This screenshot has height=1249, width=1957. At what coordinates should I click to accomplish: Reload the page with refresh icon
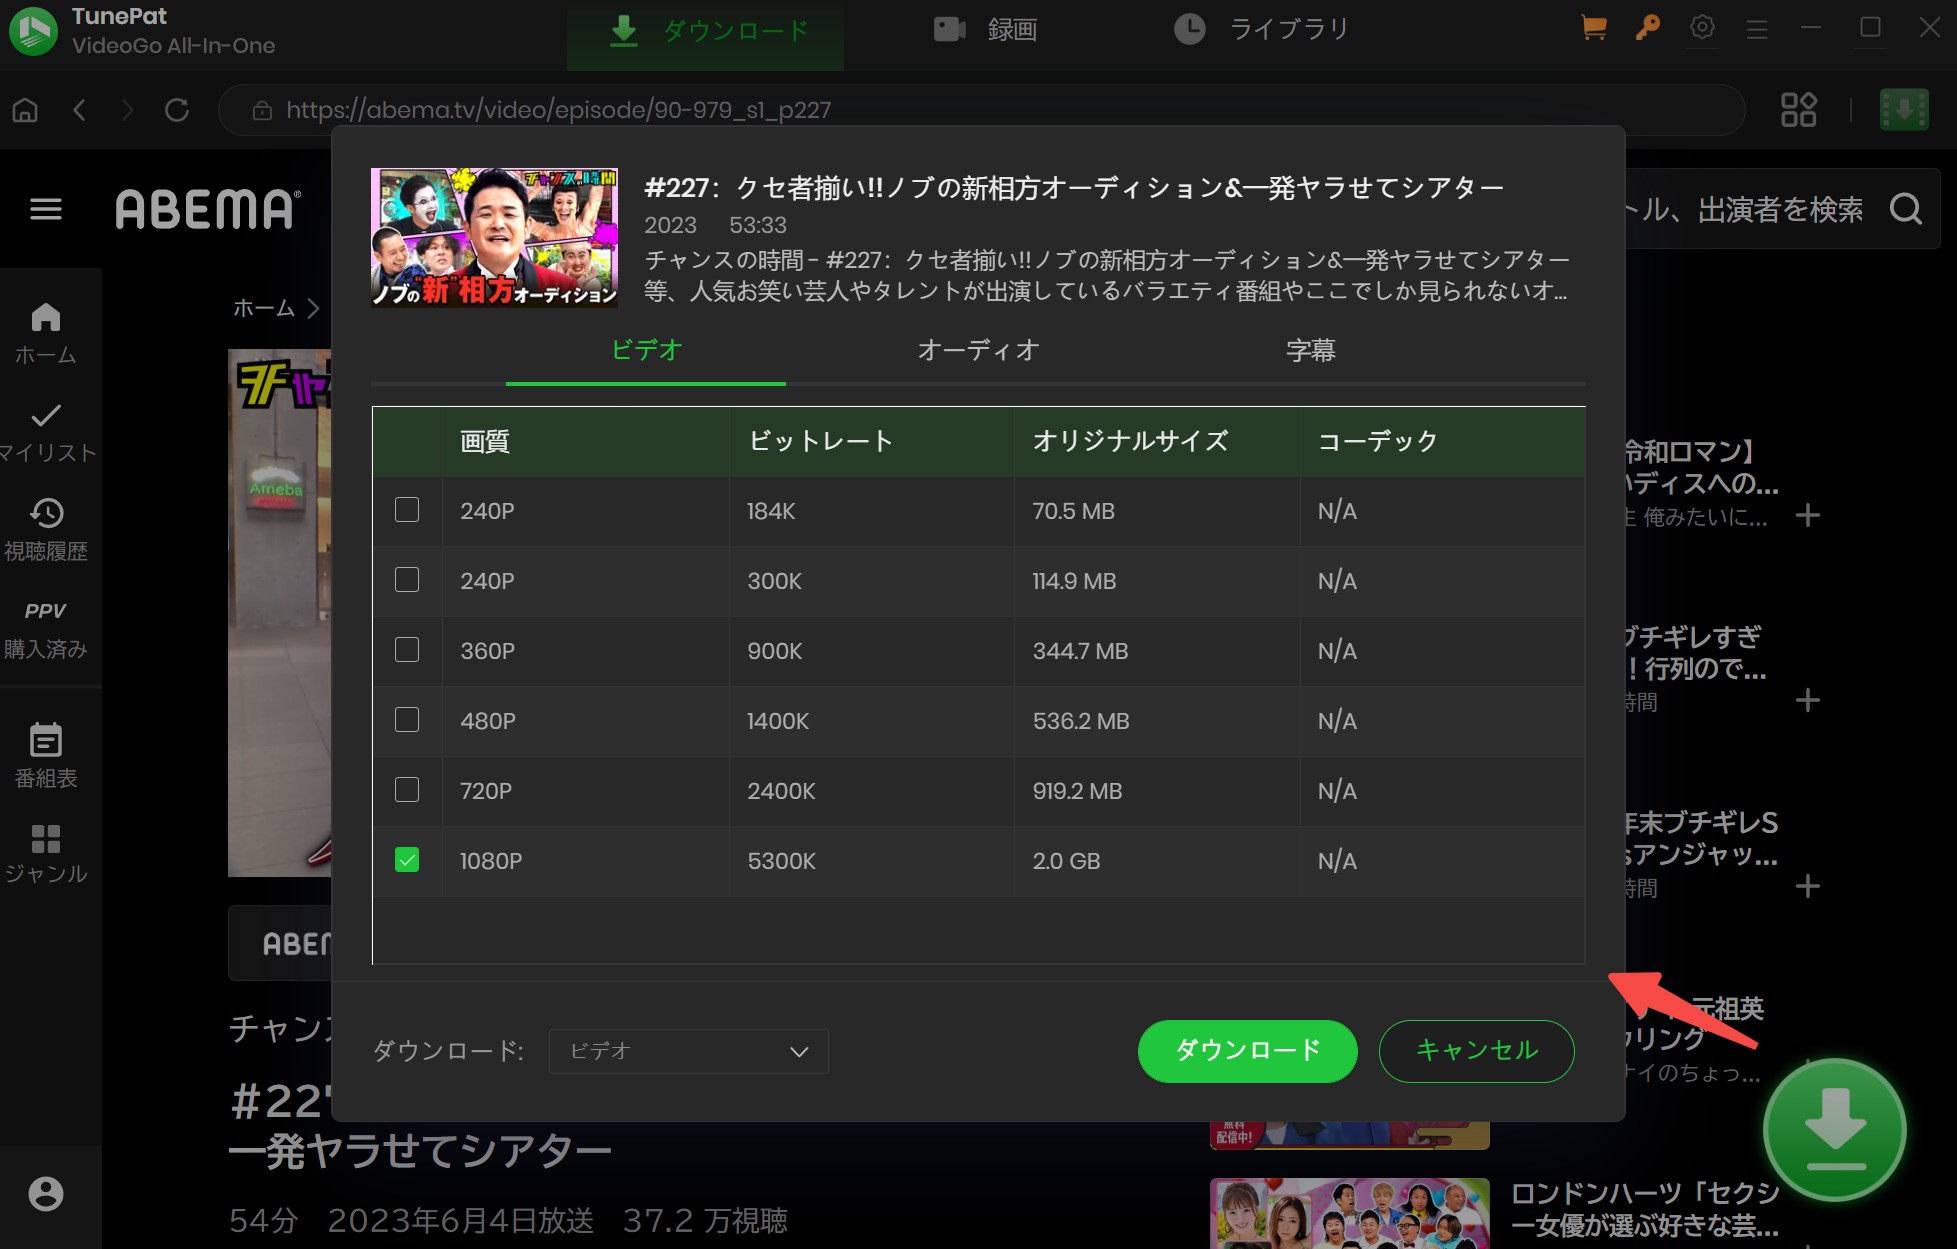click(177, 110)
